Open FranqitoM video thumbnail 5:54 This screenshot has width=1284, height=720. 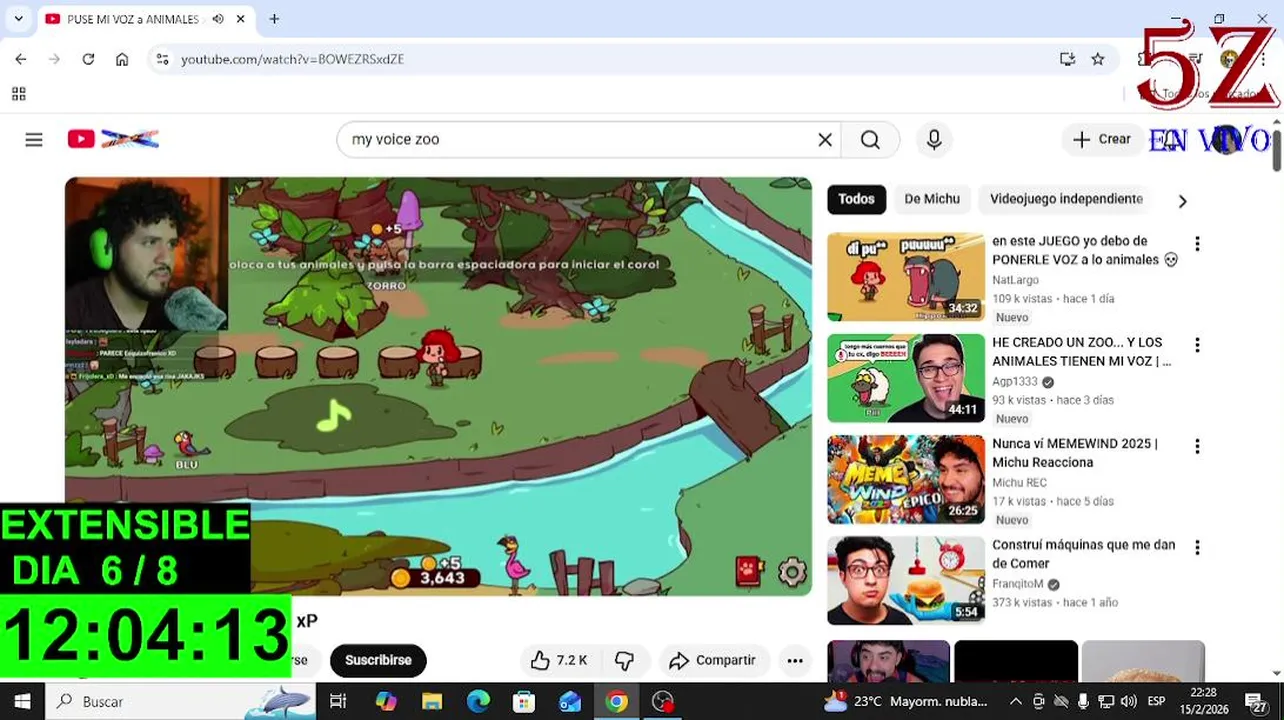pyautogui.click(x=906, y=581)
